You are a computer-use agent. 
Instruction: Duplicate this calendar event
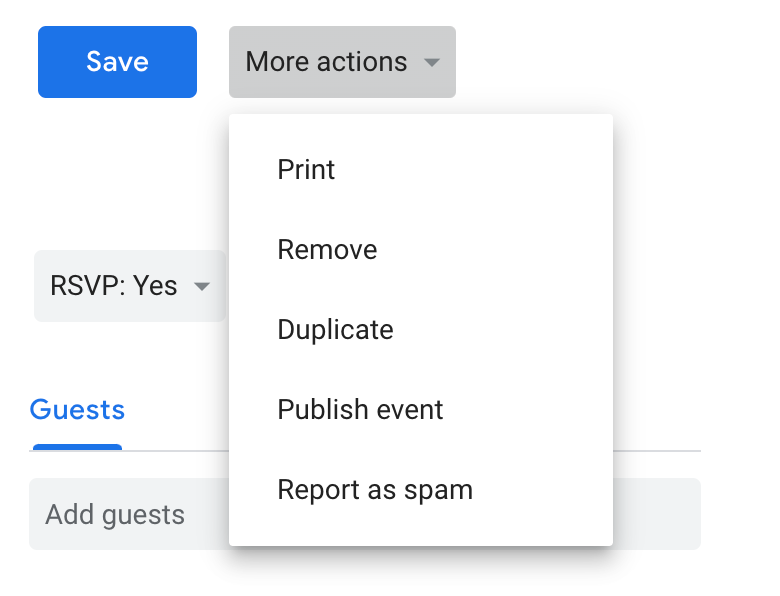click(335, 330)
